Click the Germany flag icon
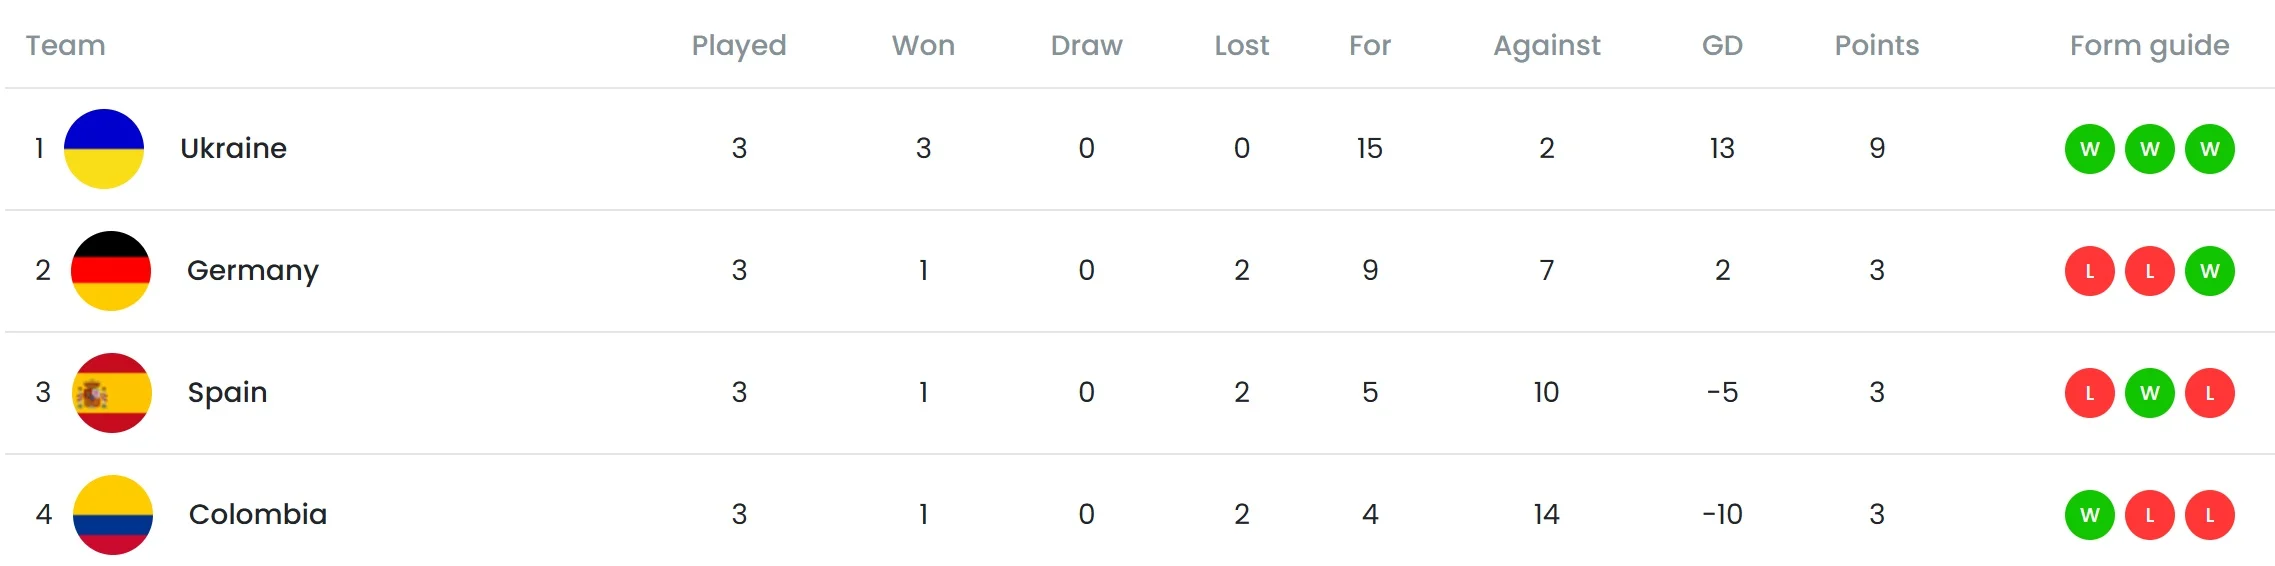Image resolution: width=2275 pixels, height=566 pixels. pyautogui.click(x=111, y=271)
